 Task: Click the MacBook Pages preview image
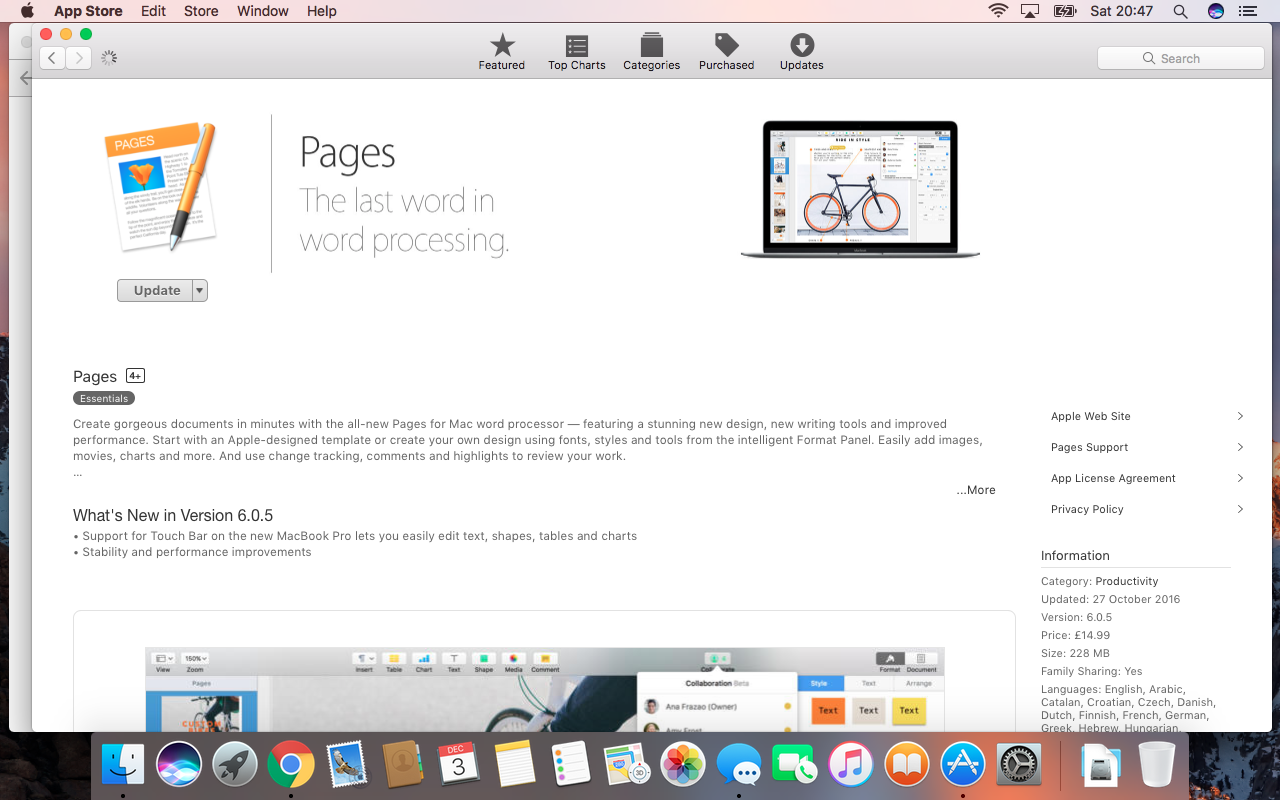(860, 190)
